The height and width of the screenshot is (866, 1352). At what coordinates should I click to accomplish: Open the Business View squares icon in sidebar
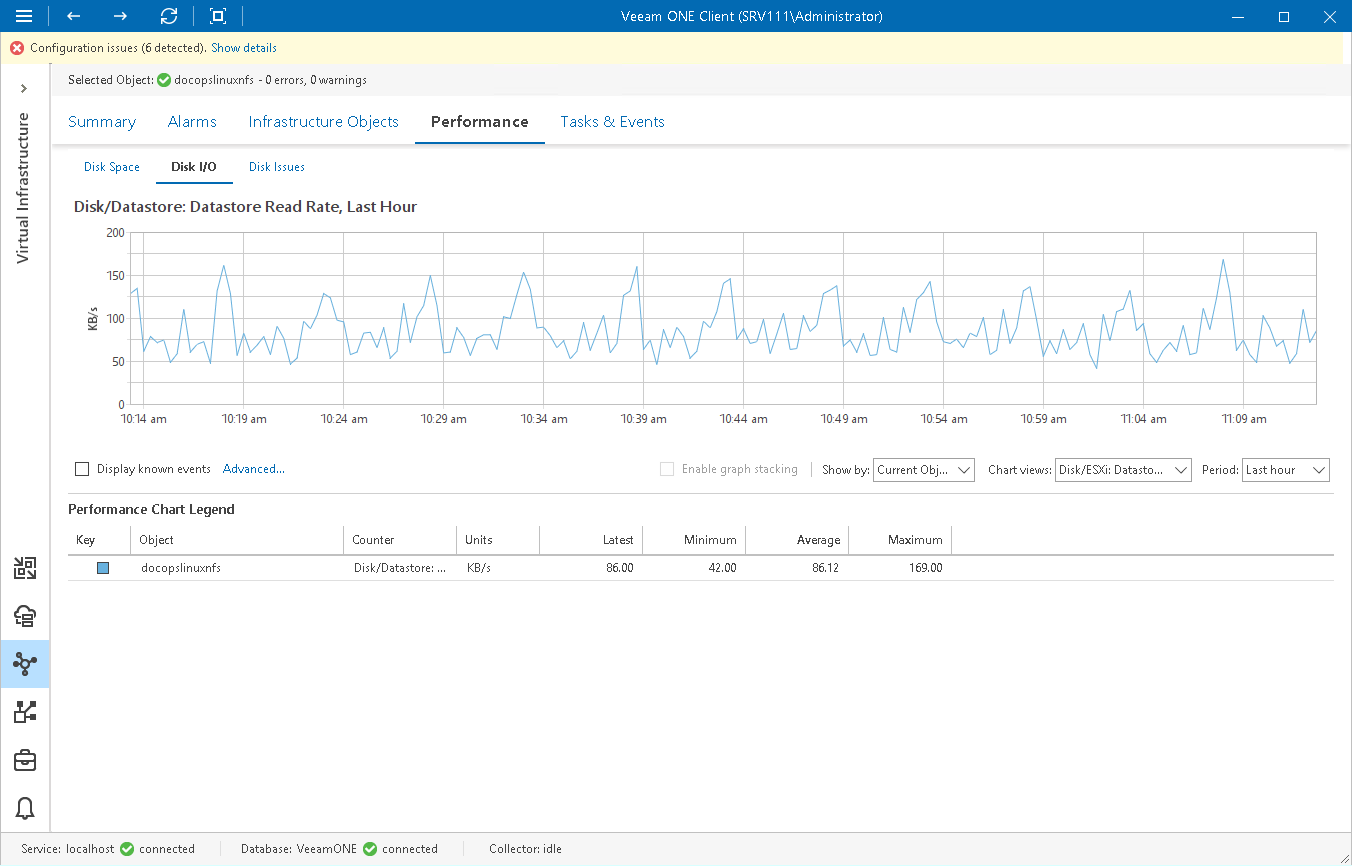[25, 712]
